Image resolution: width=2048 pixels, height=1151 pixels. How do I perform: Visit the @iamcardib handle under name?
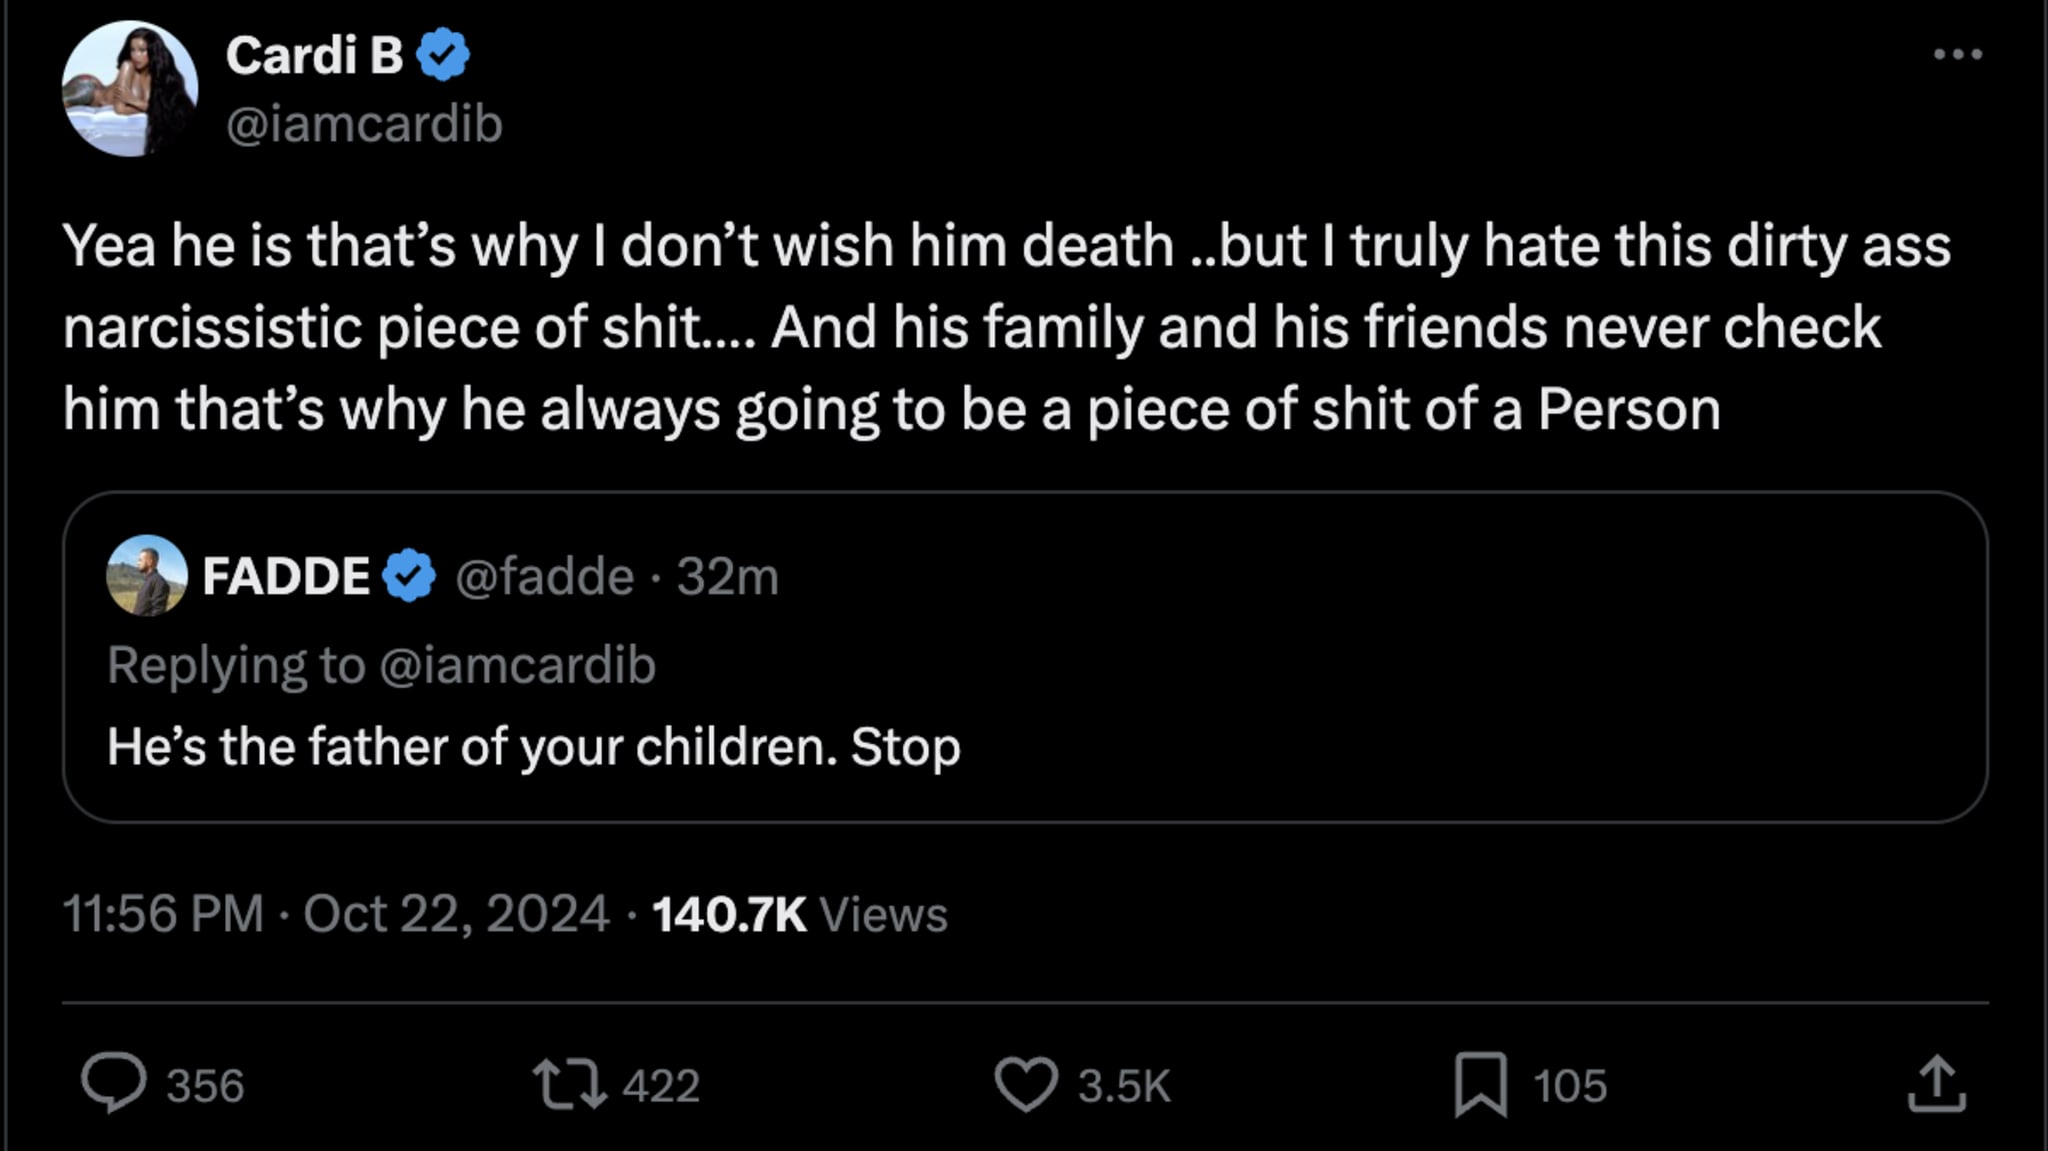(x=364, y=124)
